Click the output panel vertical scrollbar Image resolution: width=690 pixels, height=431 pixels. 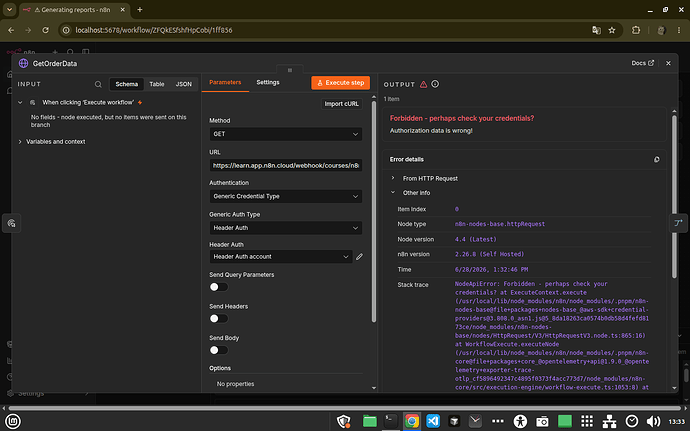(674, 196)
